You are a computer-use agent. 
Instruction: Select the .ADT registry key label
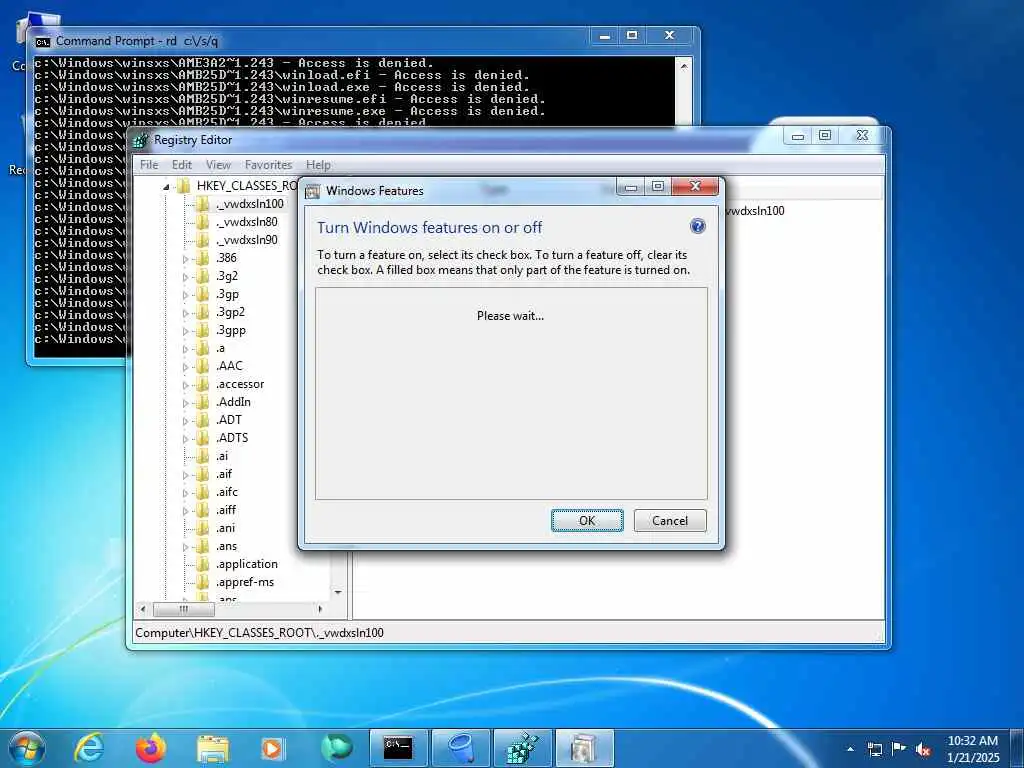point(229,420)
